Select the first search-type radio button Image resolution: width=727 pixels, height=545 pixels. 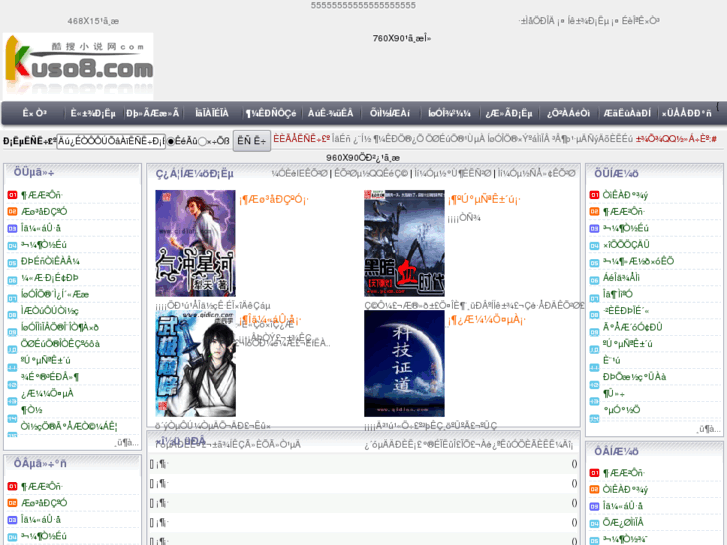[x=171, y=141]
